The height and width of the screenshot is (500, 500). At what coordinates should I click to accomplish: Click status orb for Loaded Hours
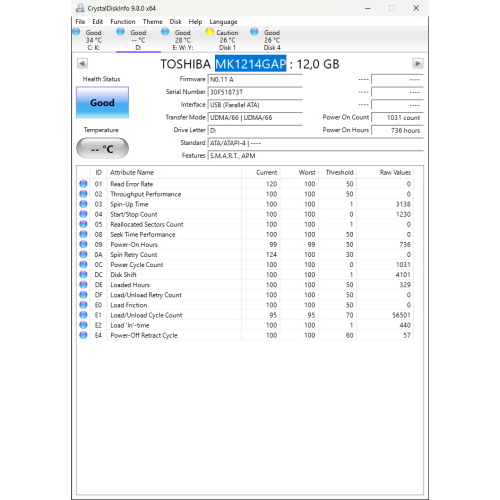point(83,285)
